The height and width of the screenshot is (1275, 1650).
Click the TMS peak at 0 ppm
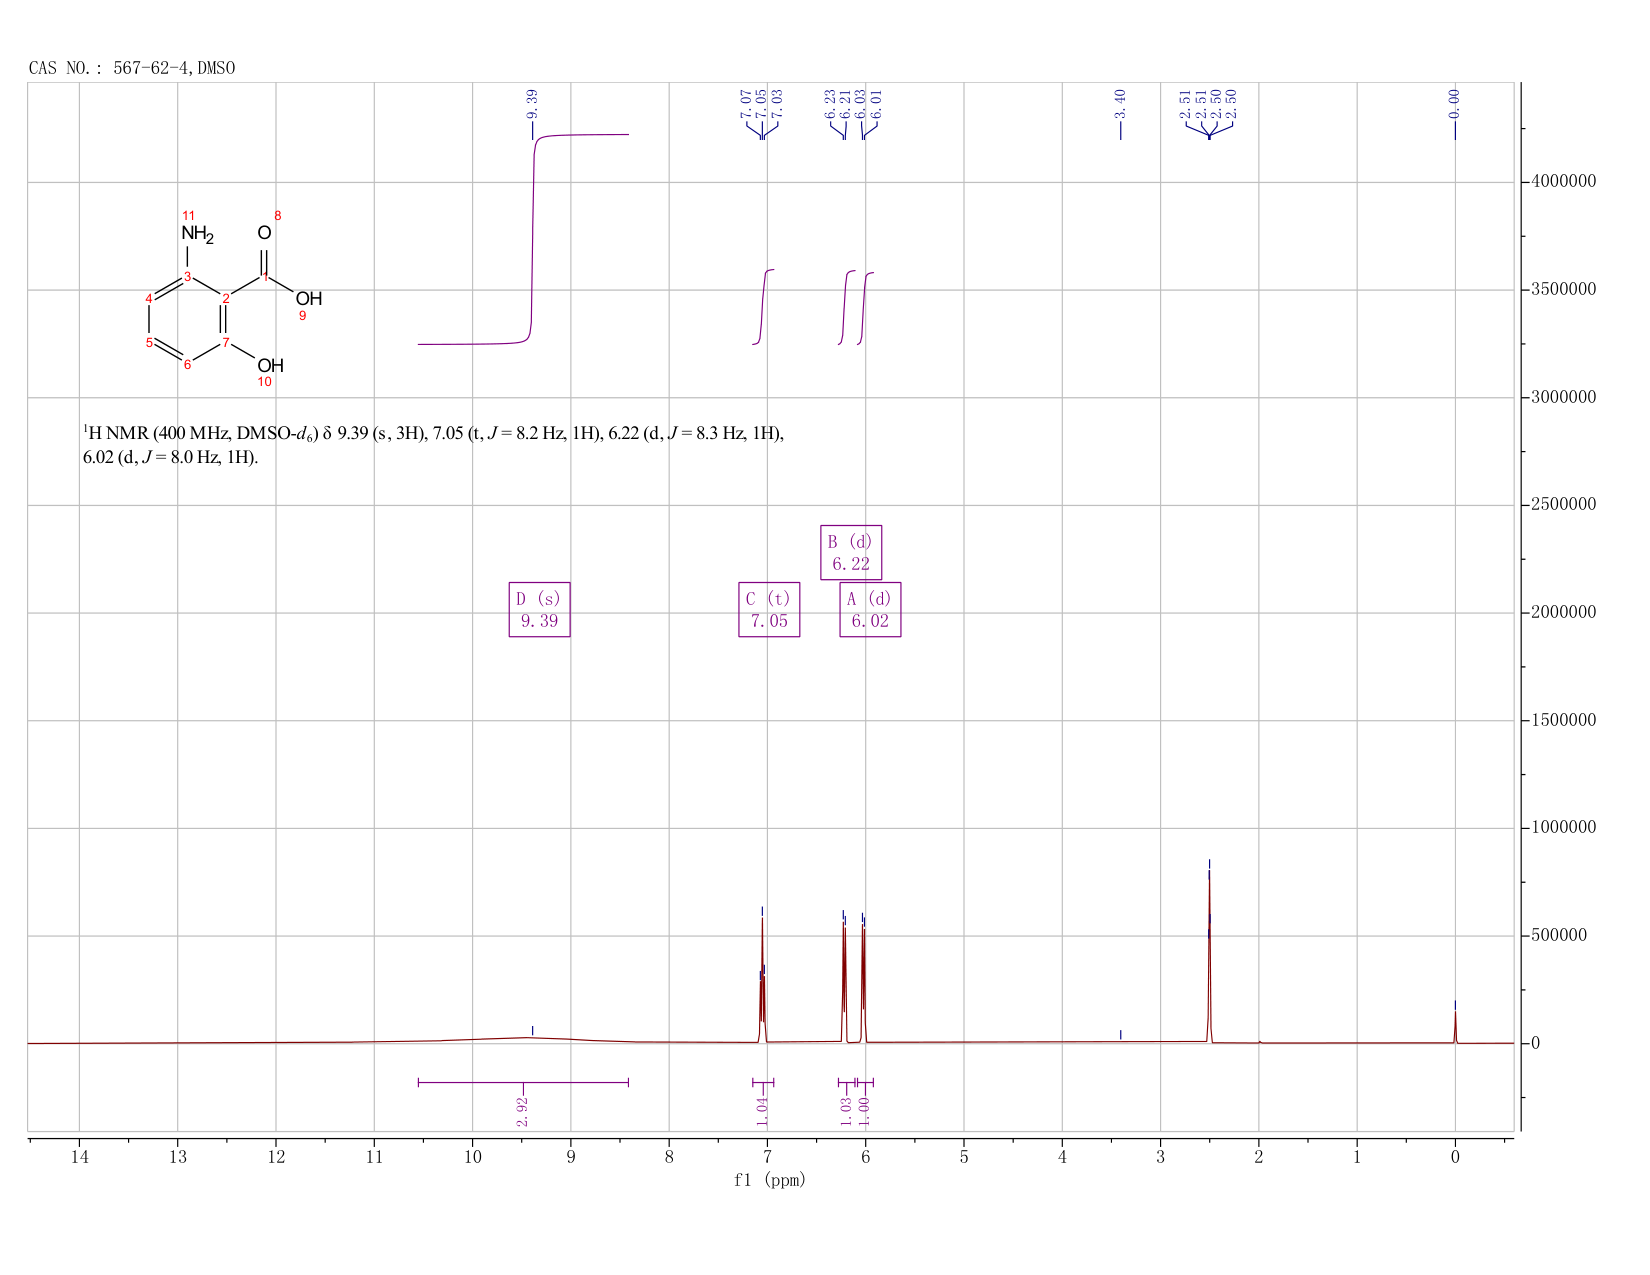tap(1455, 1025)
